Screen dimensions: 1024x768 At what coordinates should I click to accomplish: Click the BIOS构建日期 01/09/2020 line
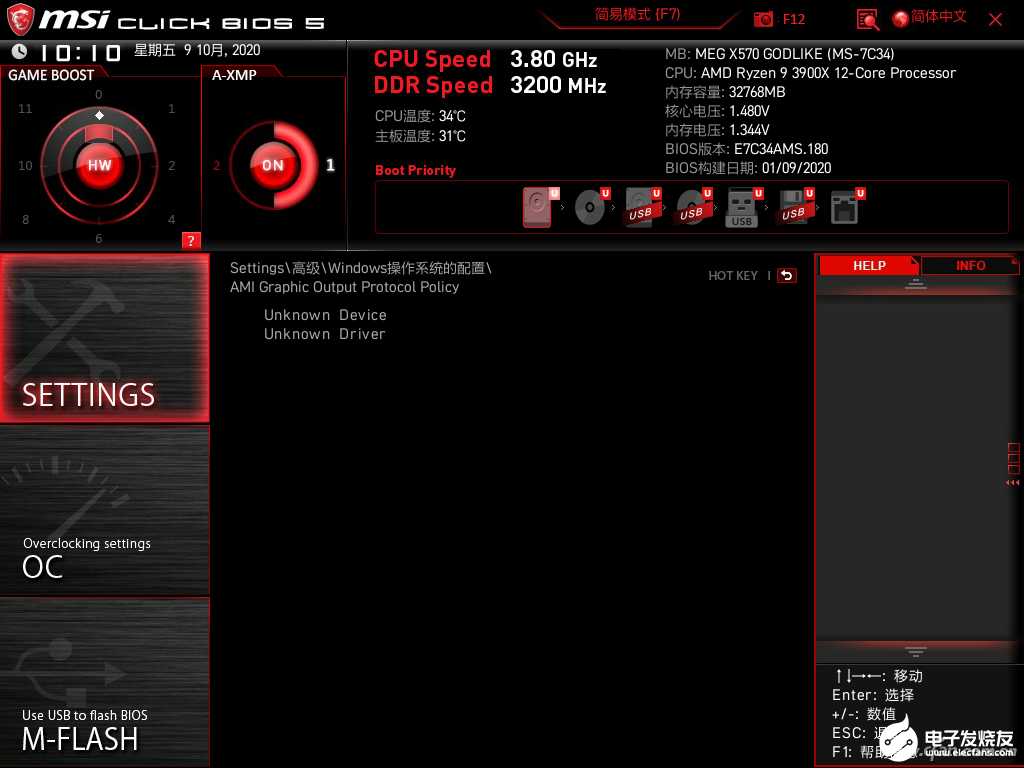[x=748, y=168]
